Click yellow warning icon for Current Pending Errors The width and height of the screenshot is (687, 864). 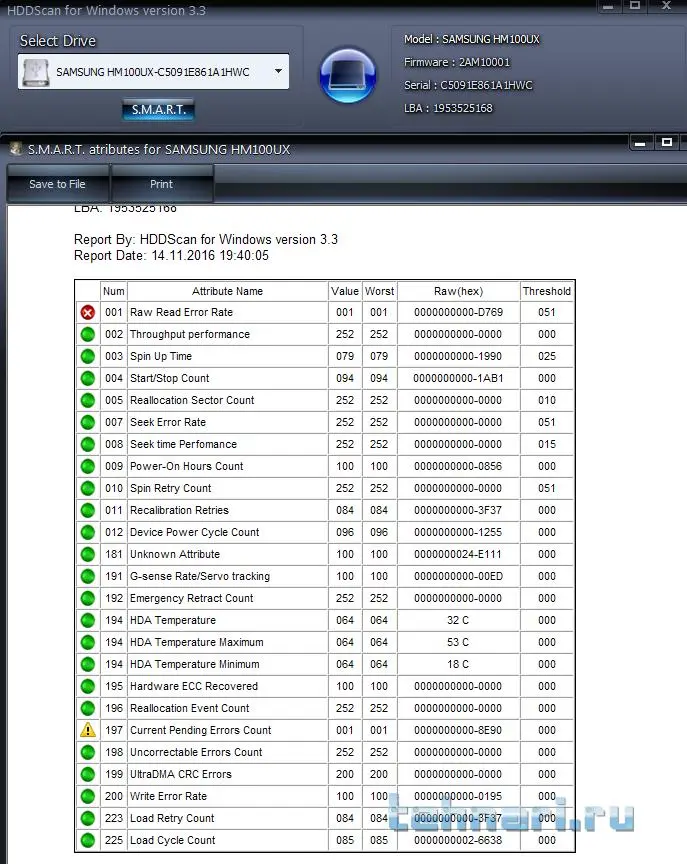[x=88, y=730]
